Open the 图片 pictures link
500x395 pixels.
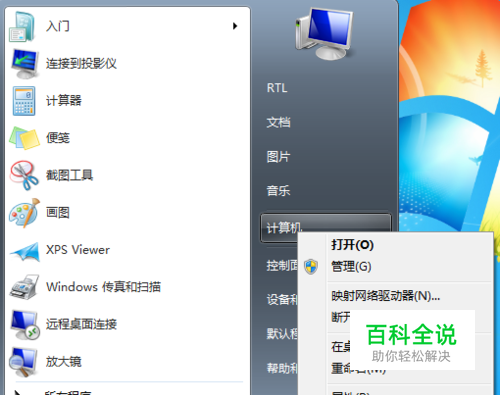pos(278,157)
